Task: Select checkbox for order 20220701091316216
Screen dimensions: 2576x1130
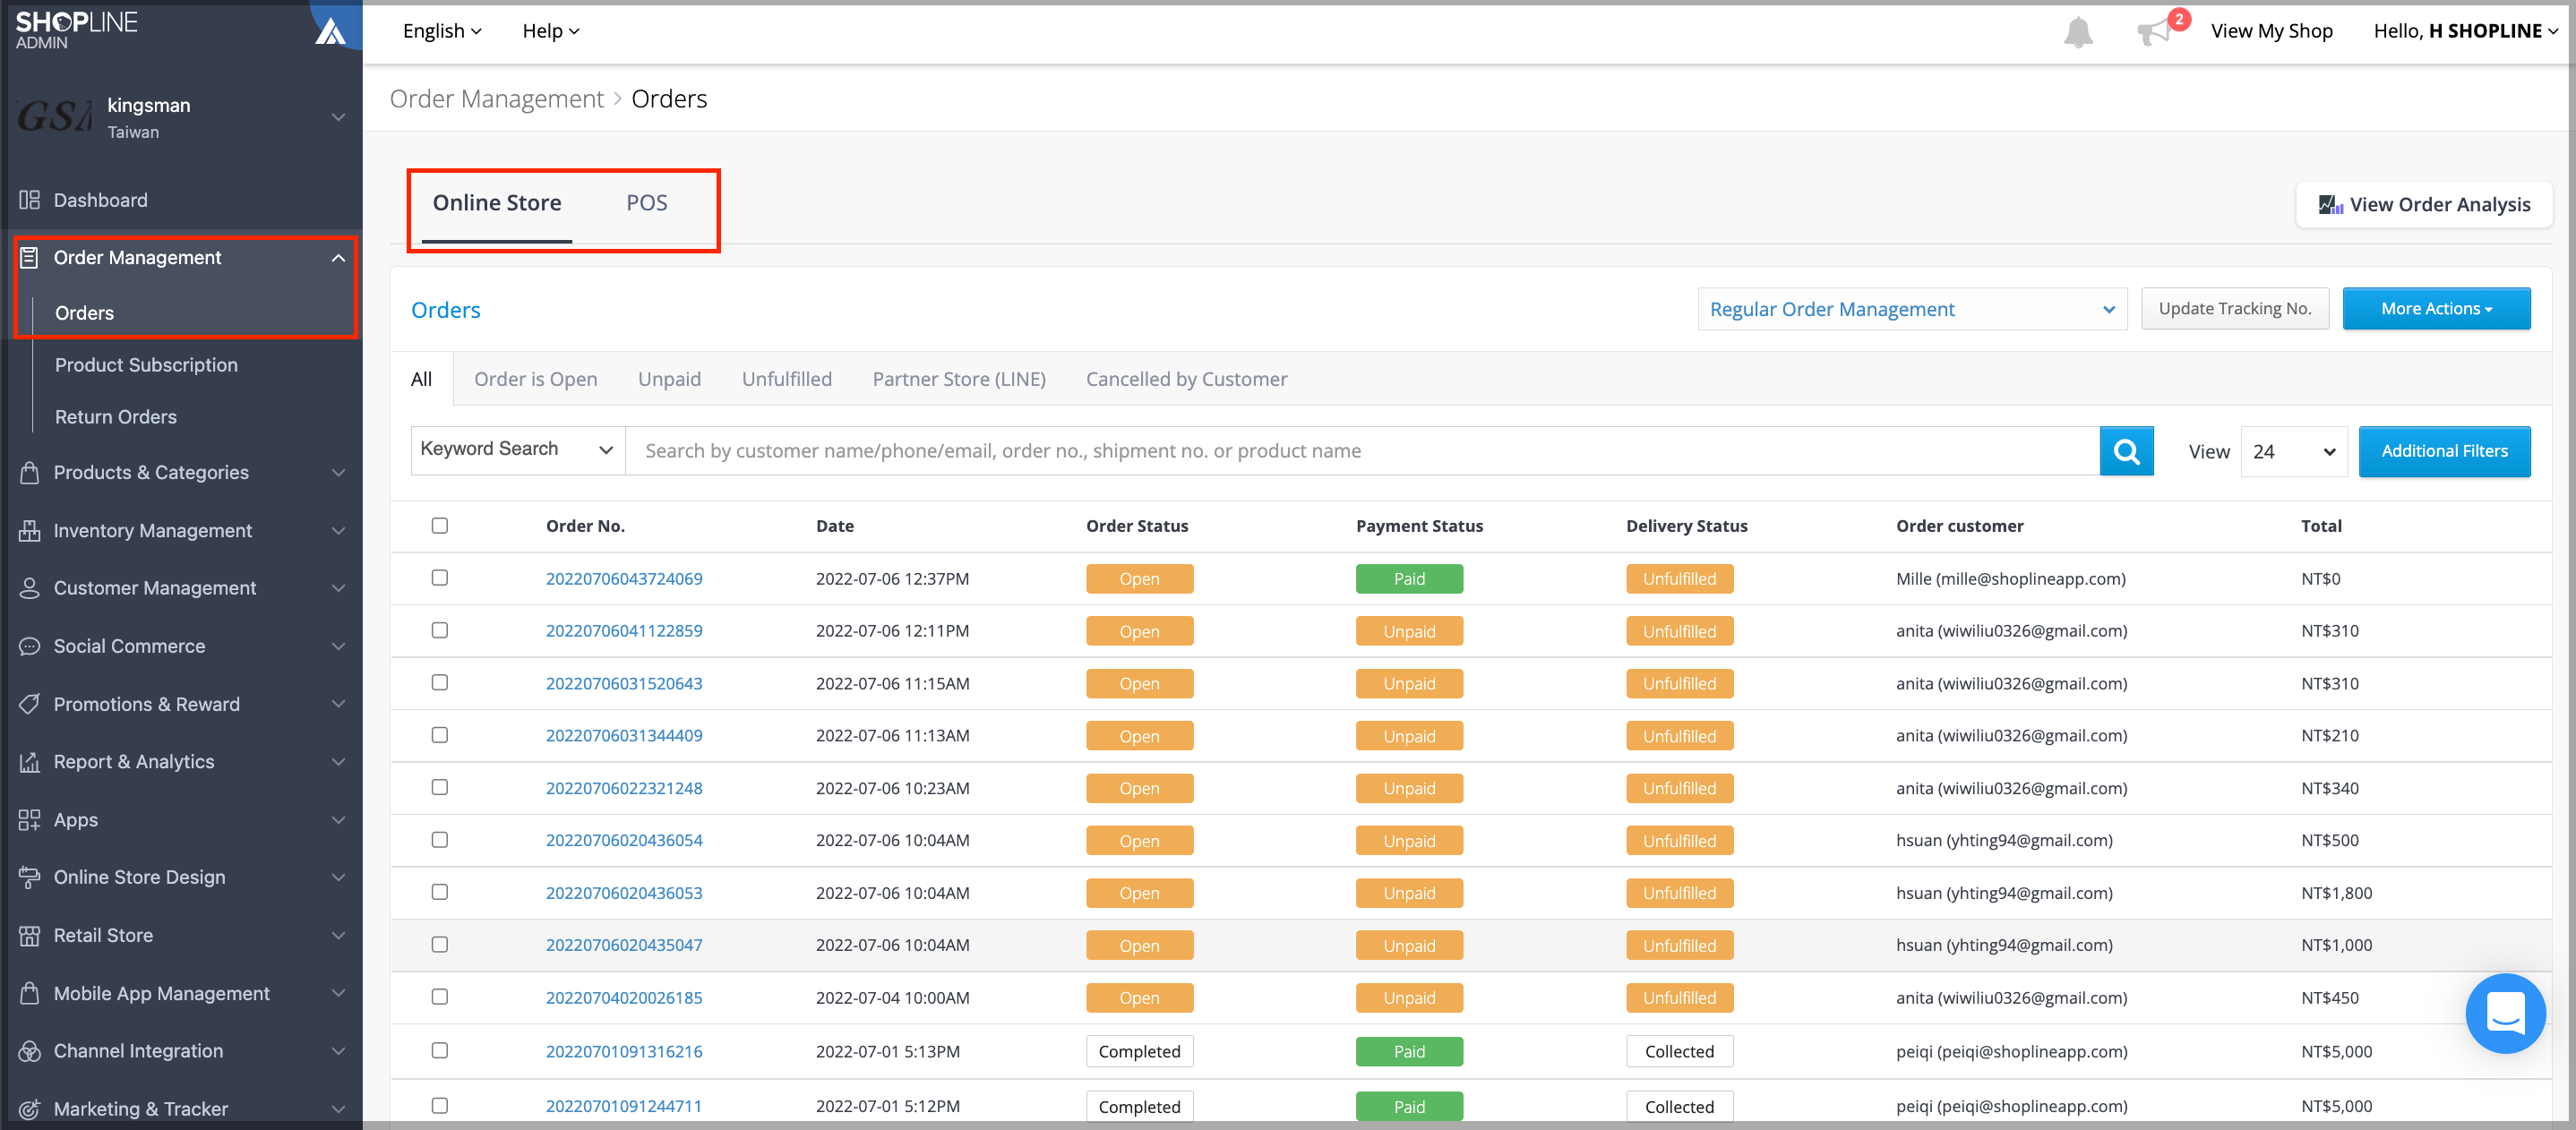Action: coord(440,1051)
